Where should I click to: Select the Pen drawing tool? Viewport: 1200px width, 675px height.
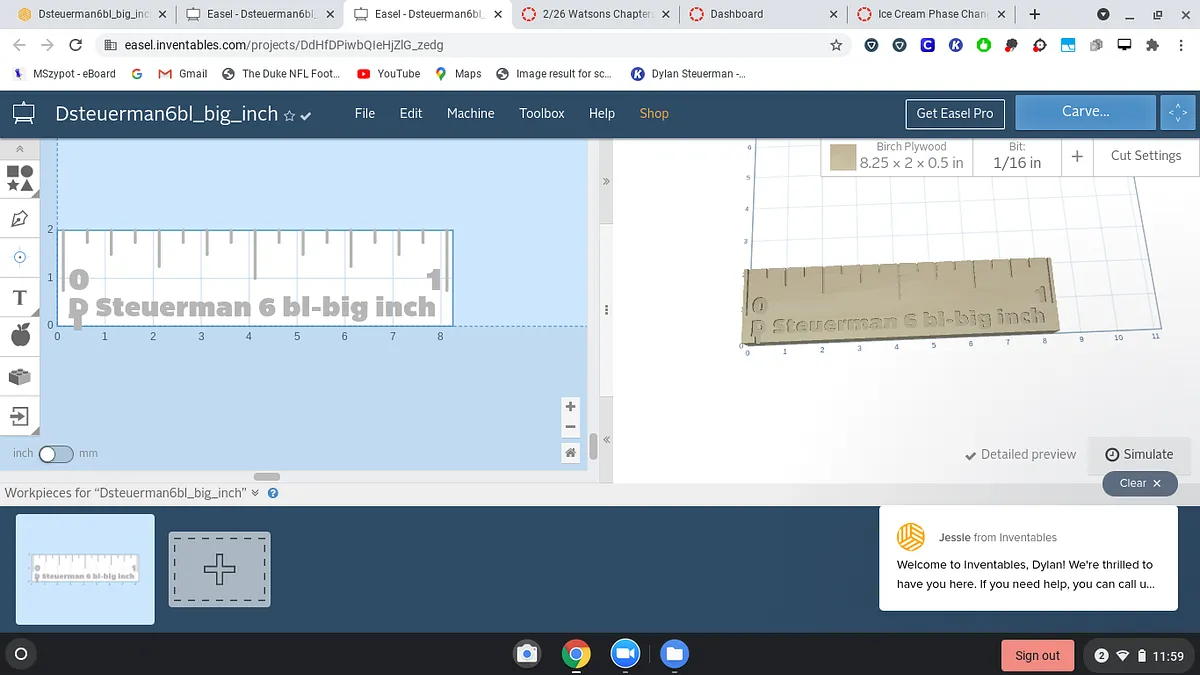pos(20,219)
